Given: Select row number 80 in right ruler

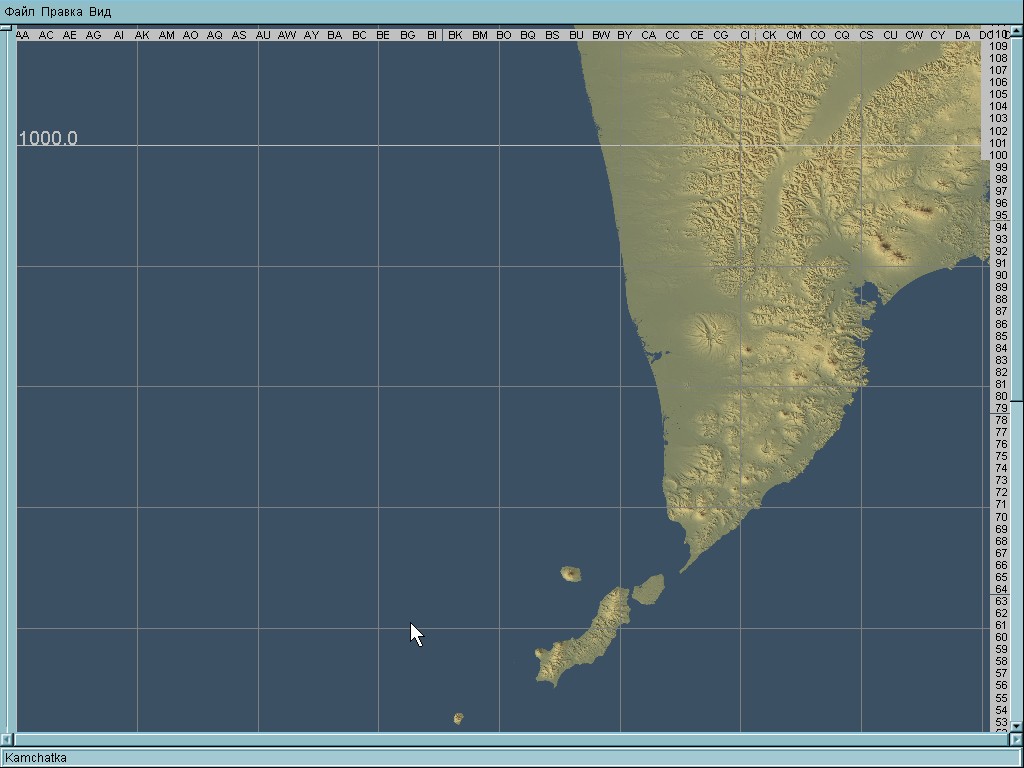Looking at the screenshot, I should click(x=1001, y=396).
